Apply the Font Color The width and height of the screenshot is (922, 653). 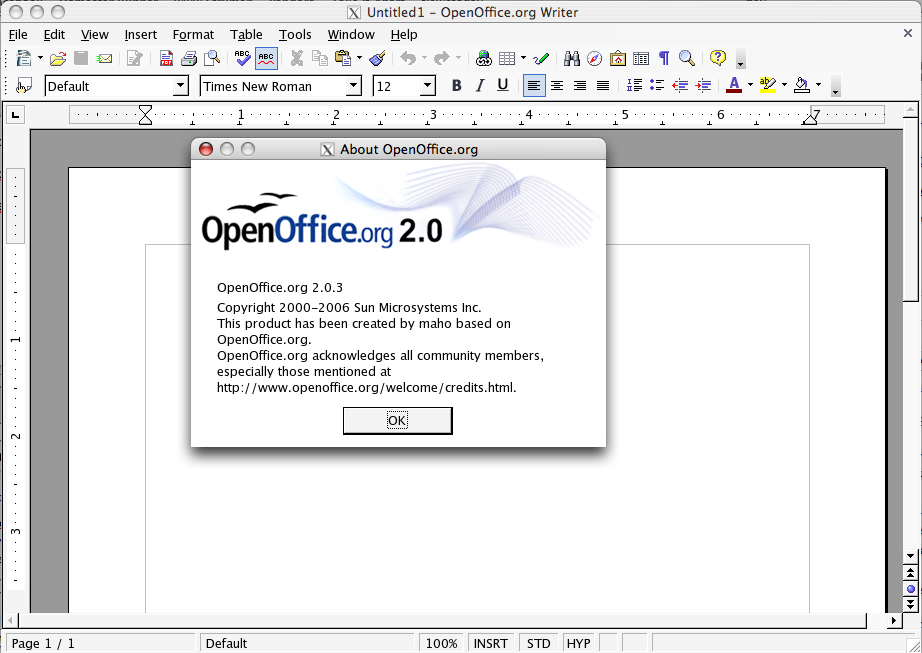coord(734,86)
